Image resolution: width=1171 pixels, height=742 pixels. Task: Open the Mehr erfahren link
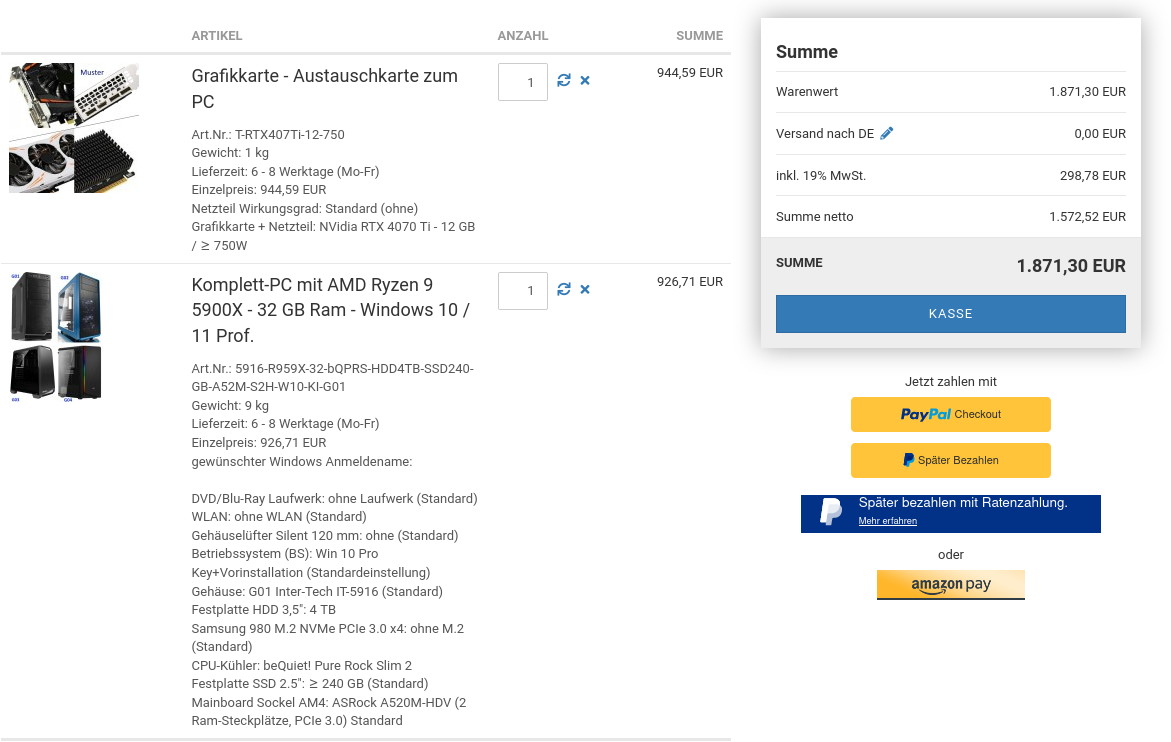888,521
